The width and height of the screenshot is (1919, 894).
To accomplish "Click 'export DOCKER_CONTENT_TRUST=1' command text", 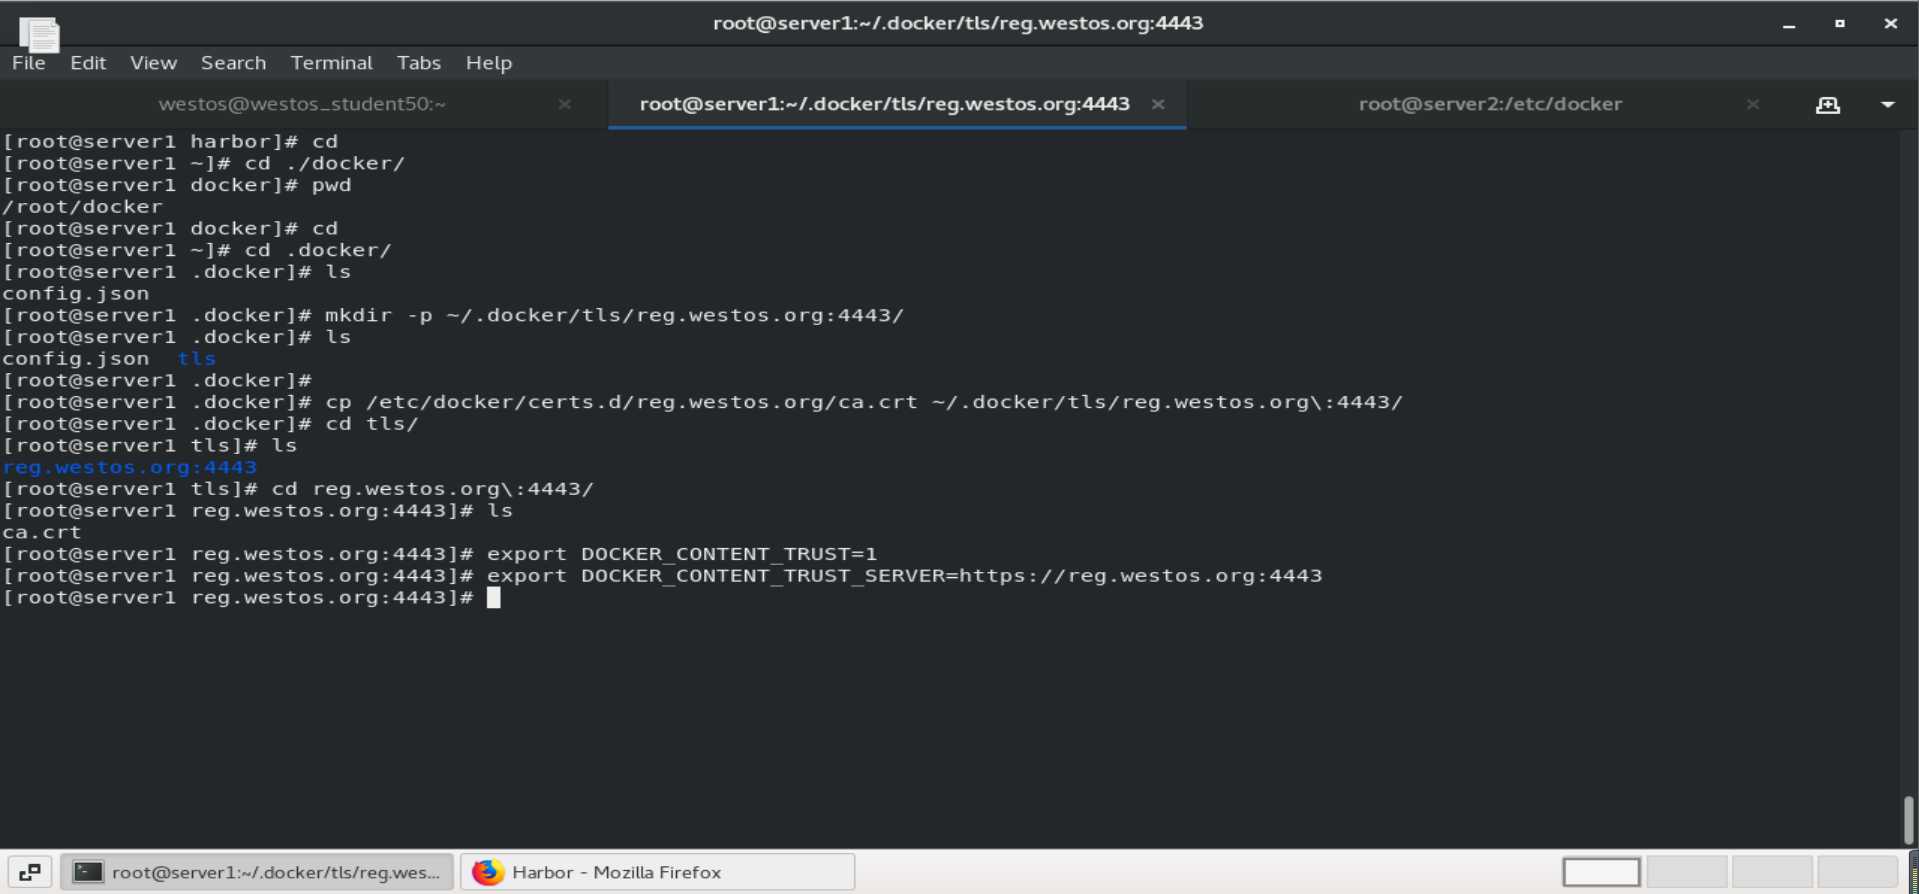I will [x=681, y=554].
